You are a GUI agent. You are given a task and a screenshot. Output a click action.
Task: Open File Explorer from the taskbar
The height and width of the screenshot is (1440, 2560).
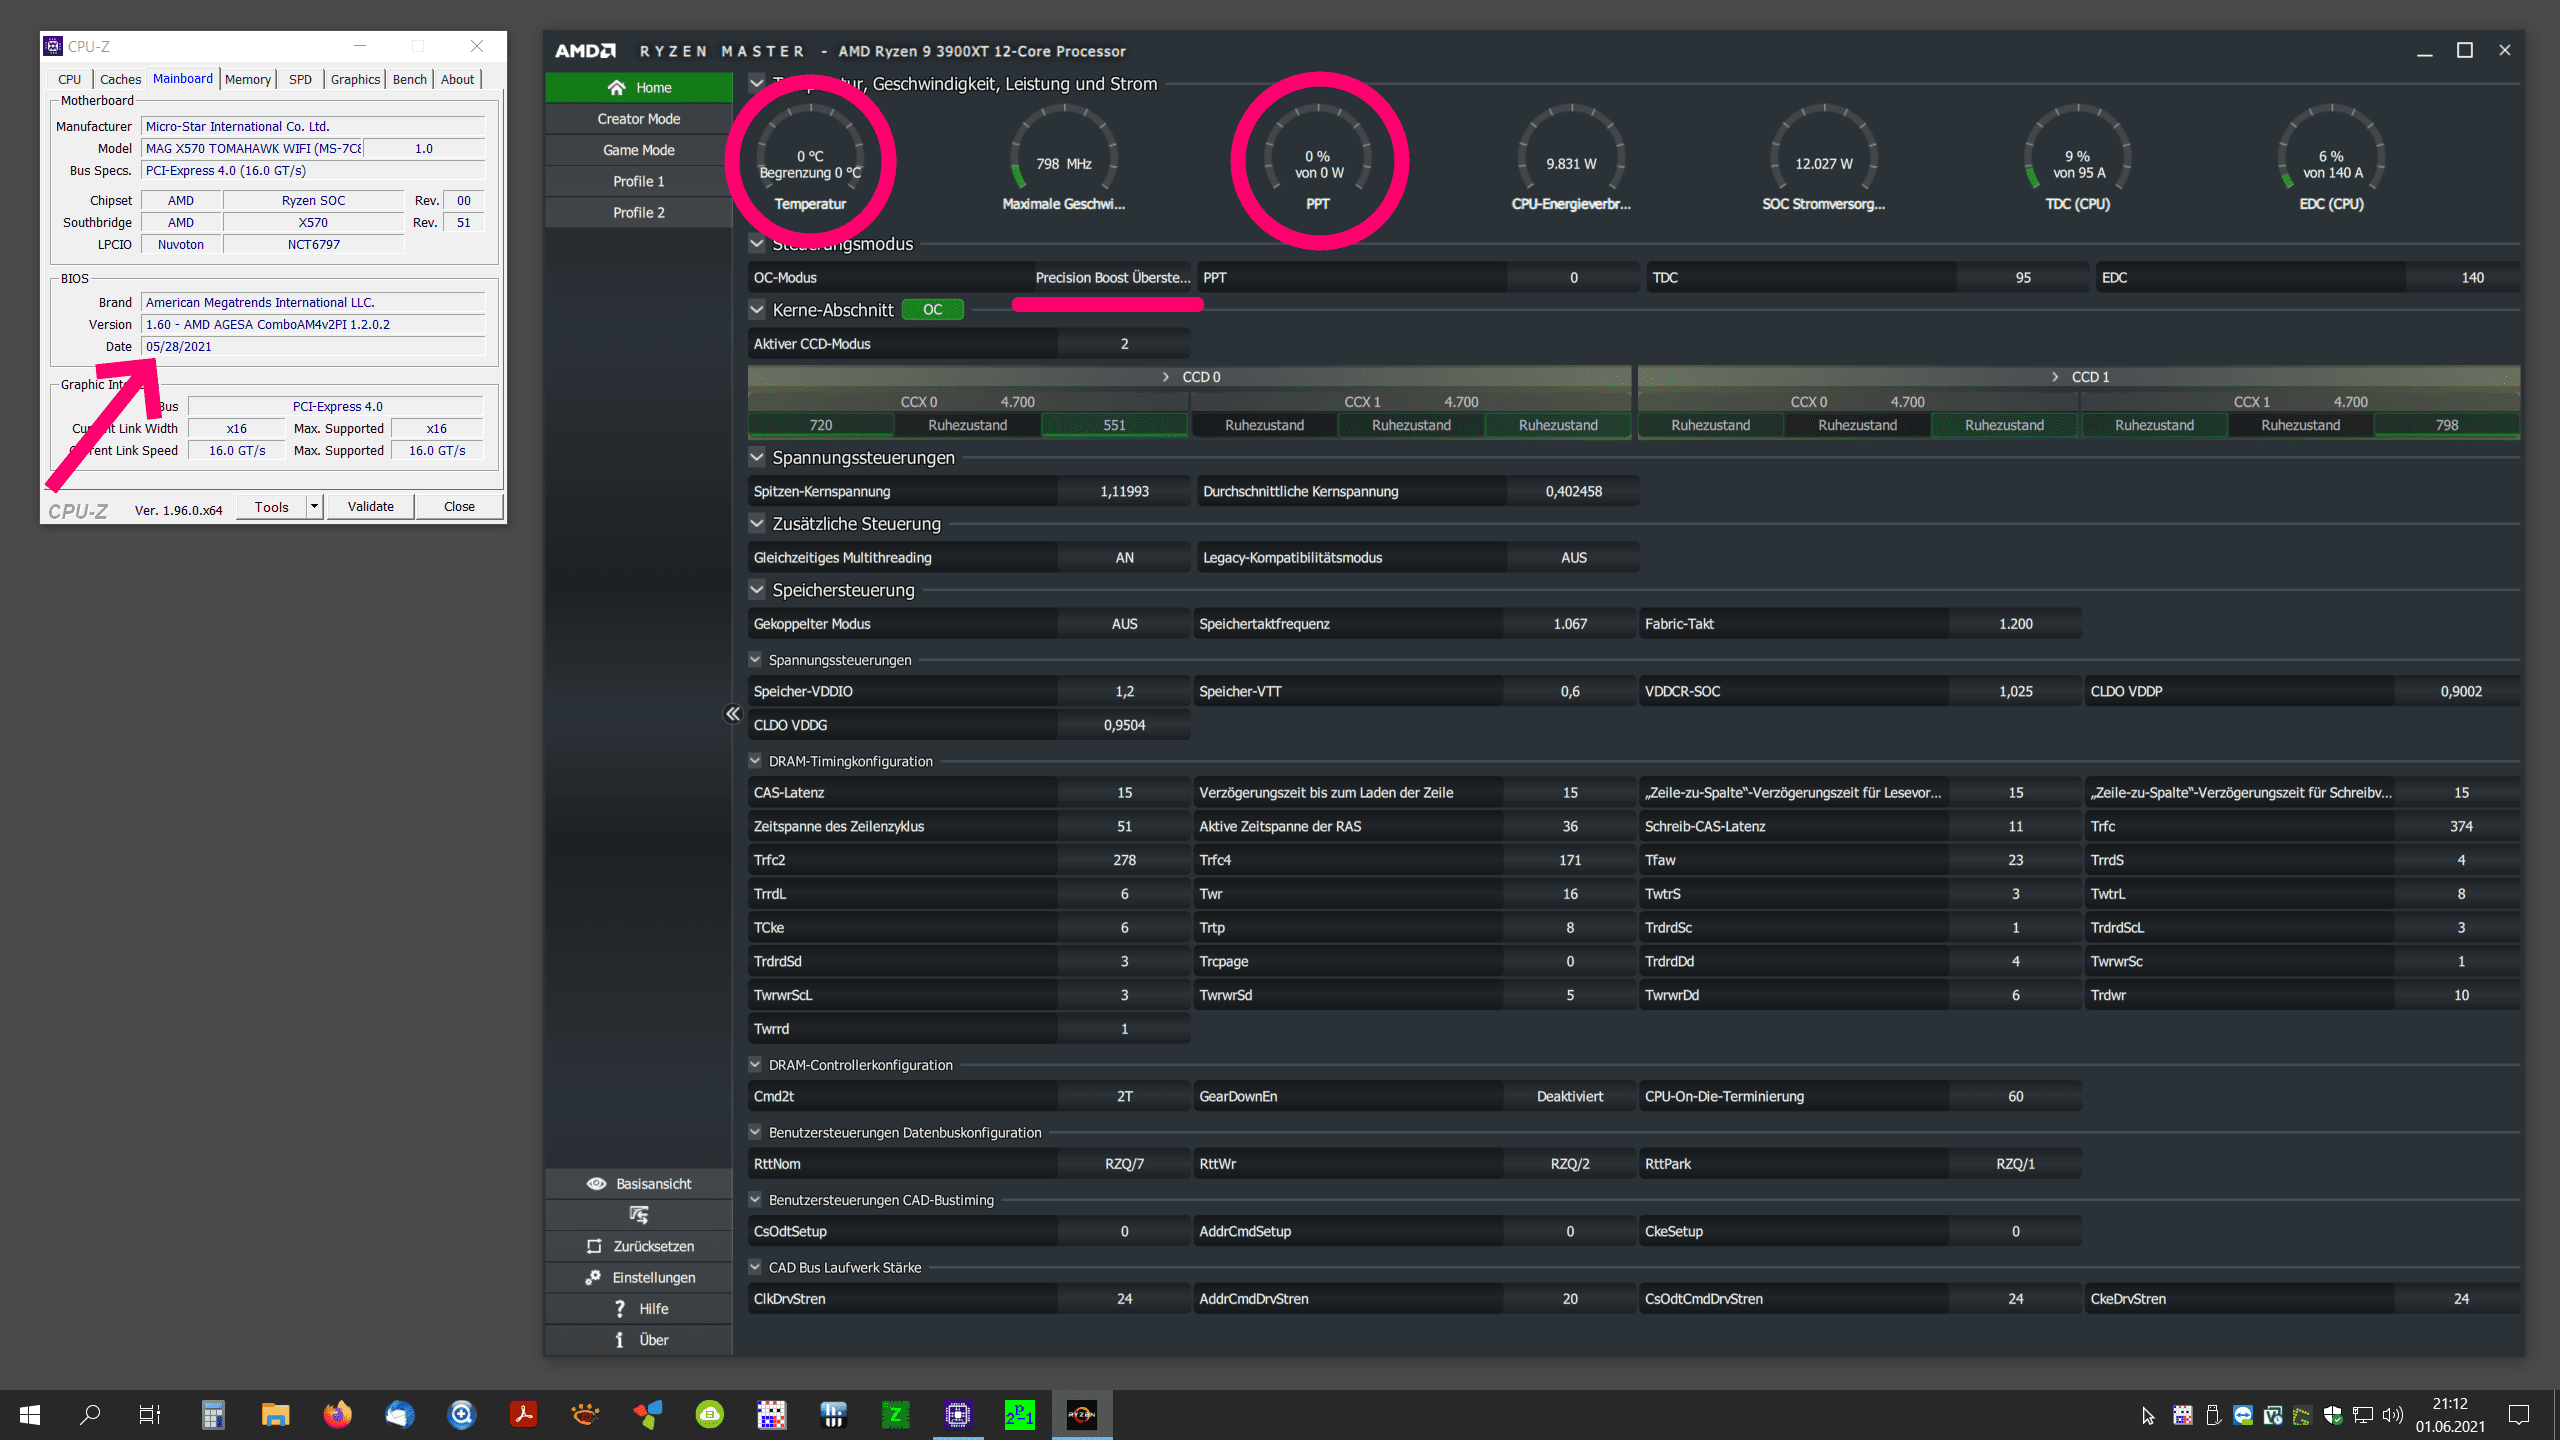pyautogui.click(x=275, y=1414)
